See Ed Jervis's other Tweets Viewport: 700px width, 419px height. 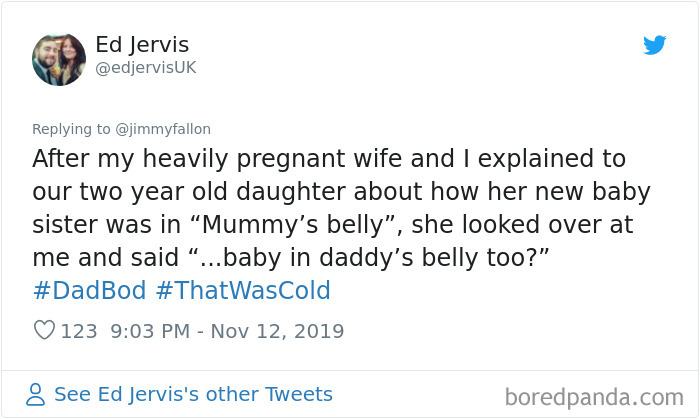click(x=193, y=394)
